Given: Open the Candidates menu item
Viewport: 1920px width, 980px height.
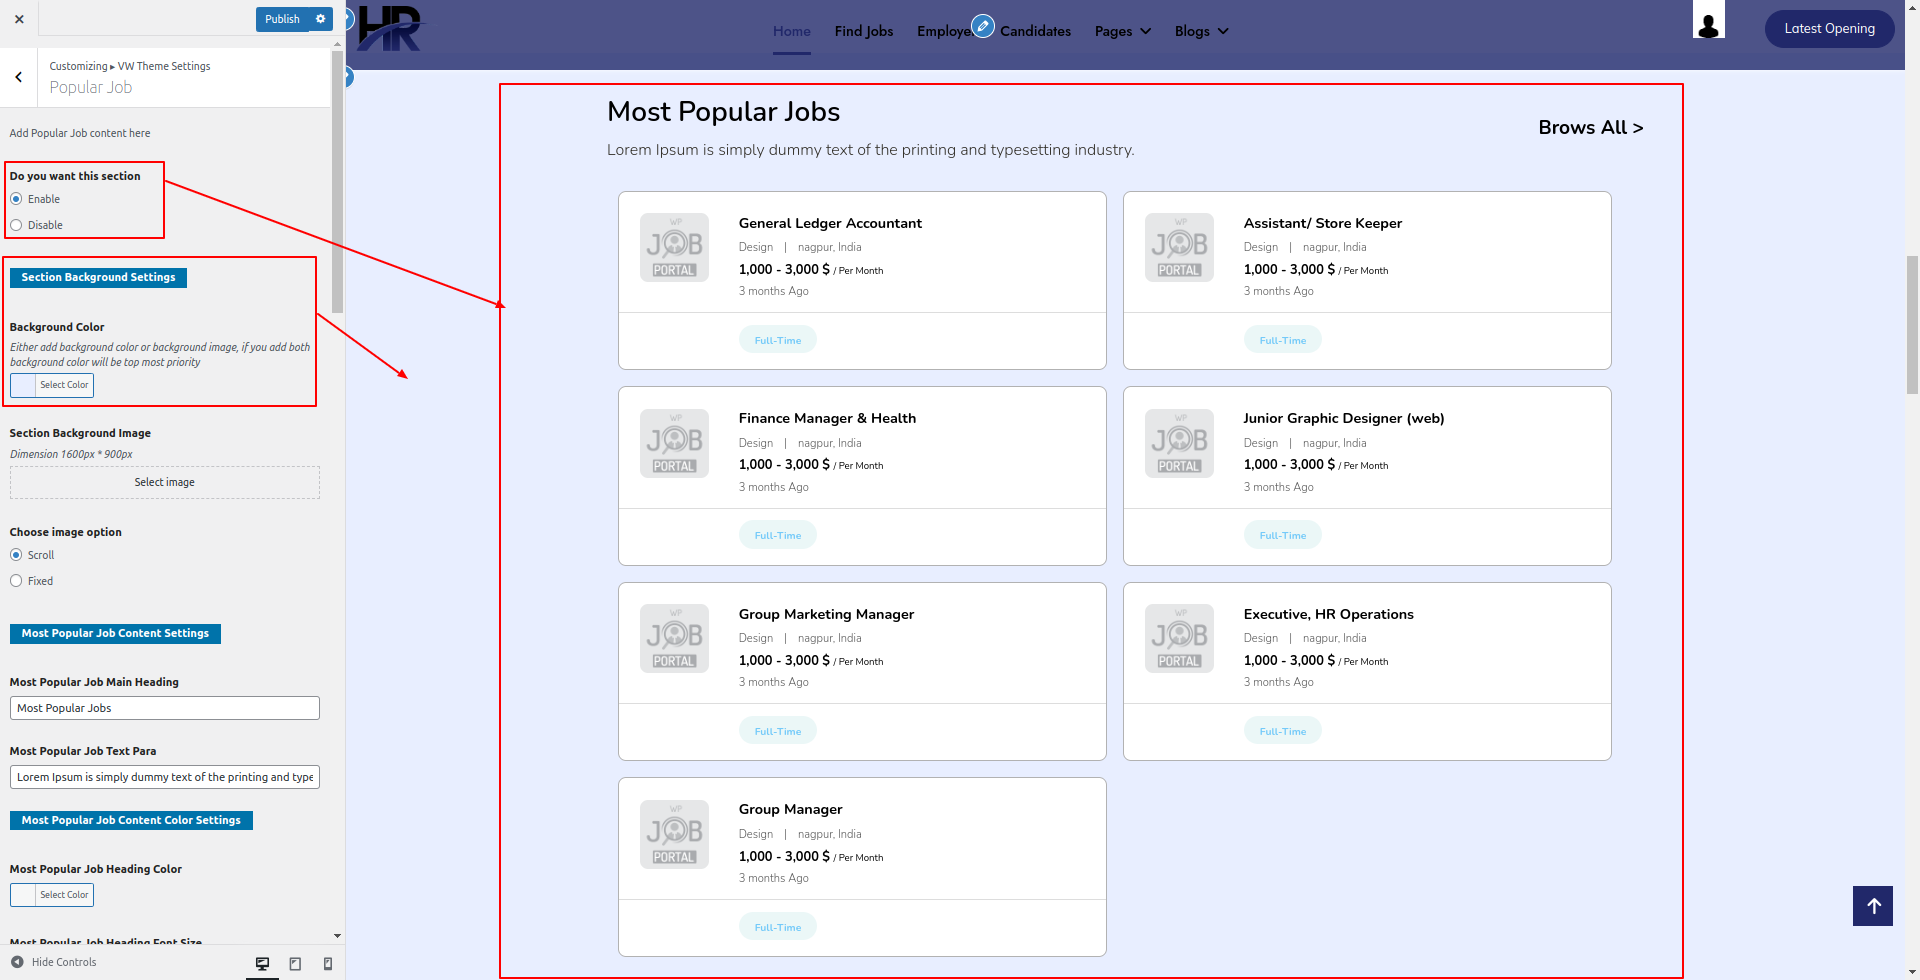Looking at the screenshot, I should coord(1035,31).
